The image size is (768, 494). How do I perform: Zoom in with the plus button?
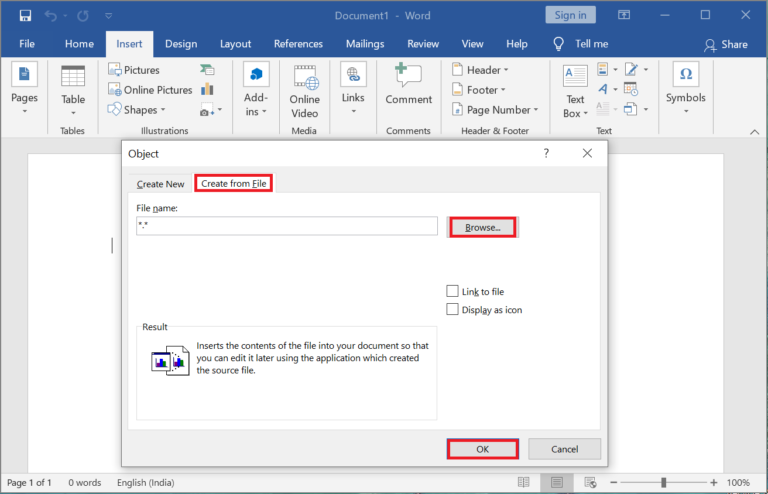click(x=714, y=483)
